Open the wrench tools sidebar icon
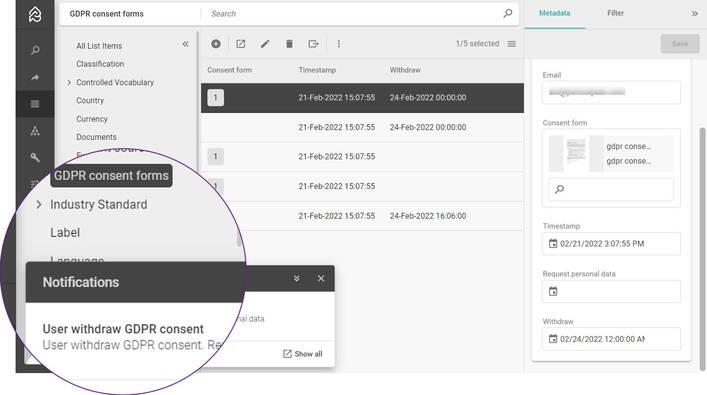 coord(35,157)
